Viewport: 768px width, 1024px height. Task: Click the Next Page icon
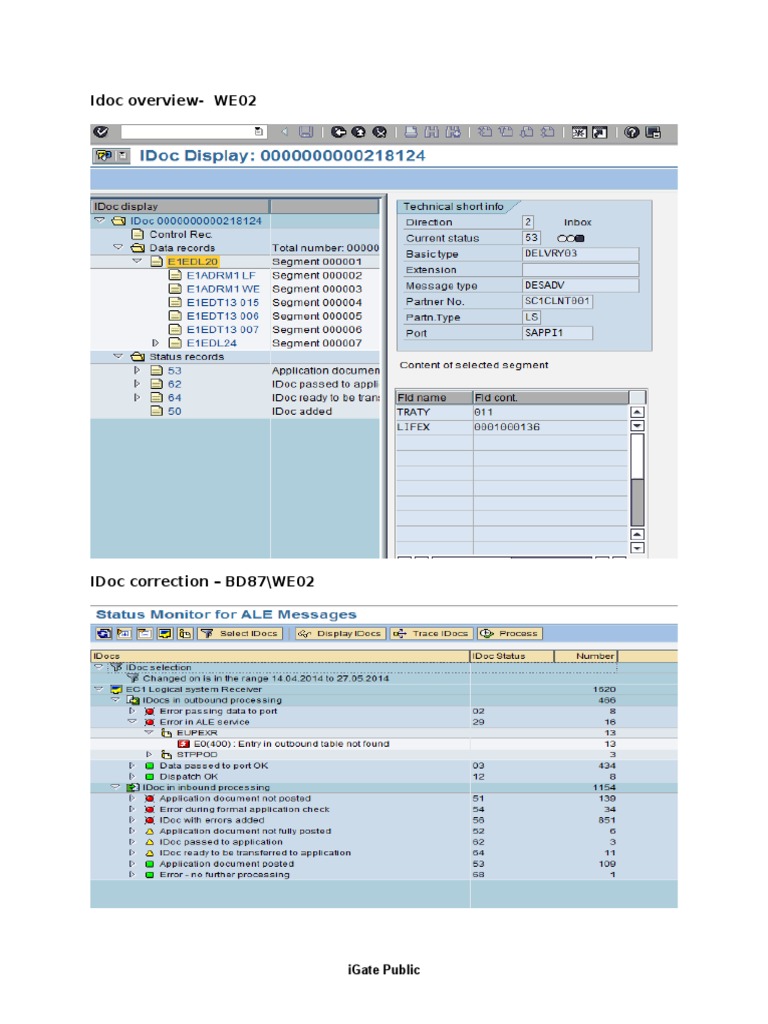pos(527,132)
